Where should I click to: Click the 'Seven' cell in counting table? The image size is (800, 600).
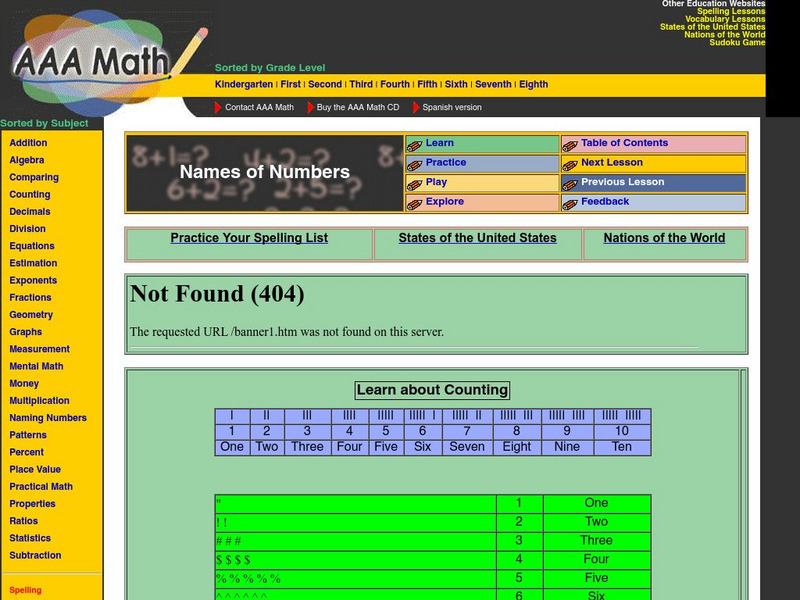click(x=467, y=447)
